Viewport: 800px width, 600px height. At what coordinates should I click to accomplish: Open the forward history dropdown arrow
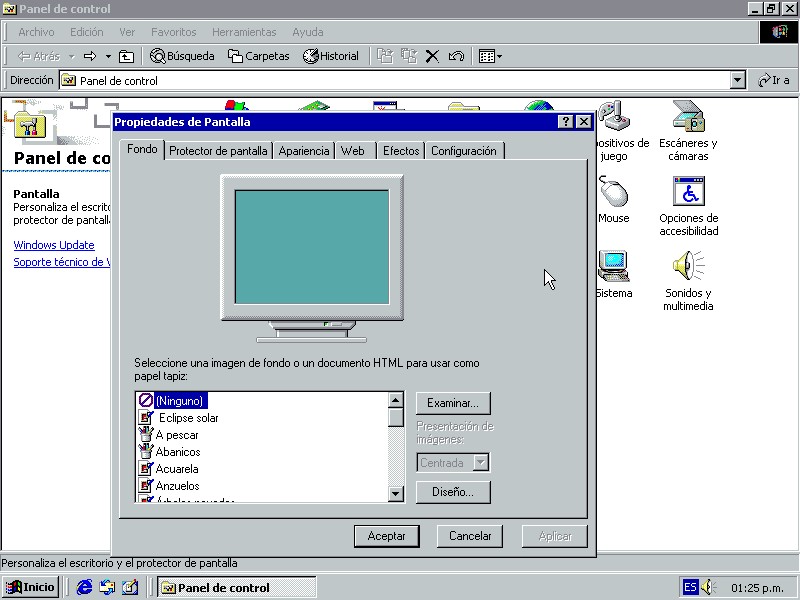click(x=108, y=56)
